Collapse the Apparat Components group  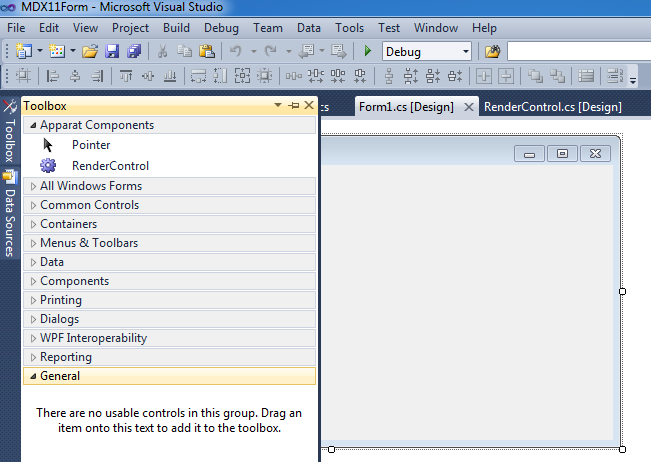click(x=33, y=125)
